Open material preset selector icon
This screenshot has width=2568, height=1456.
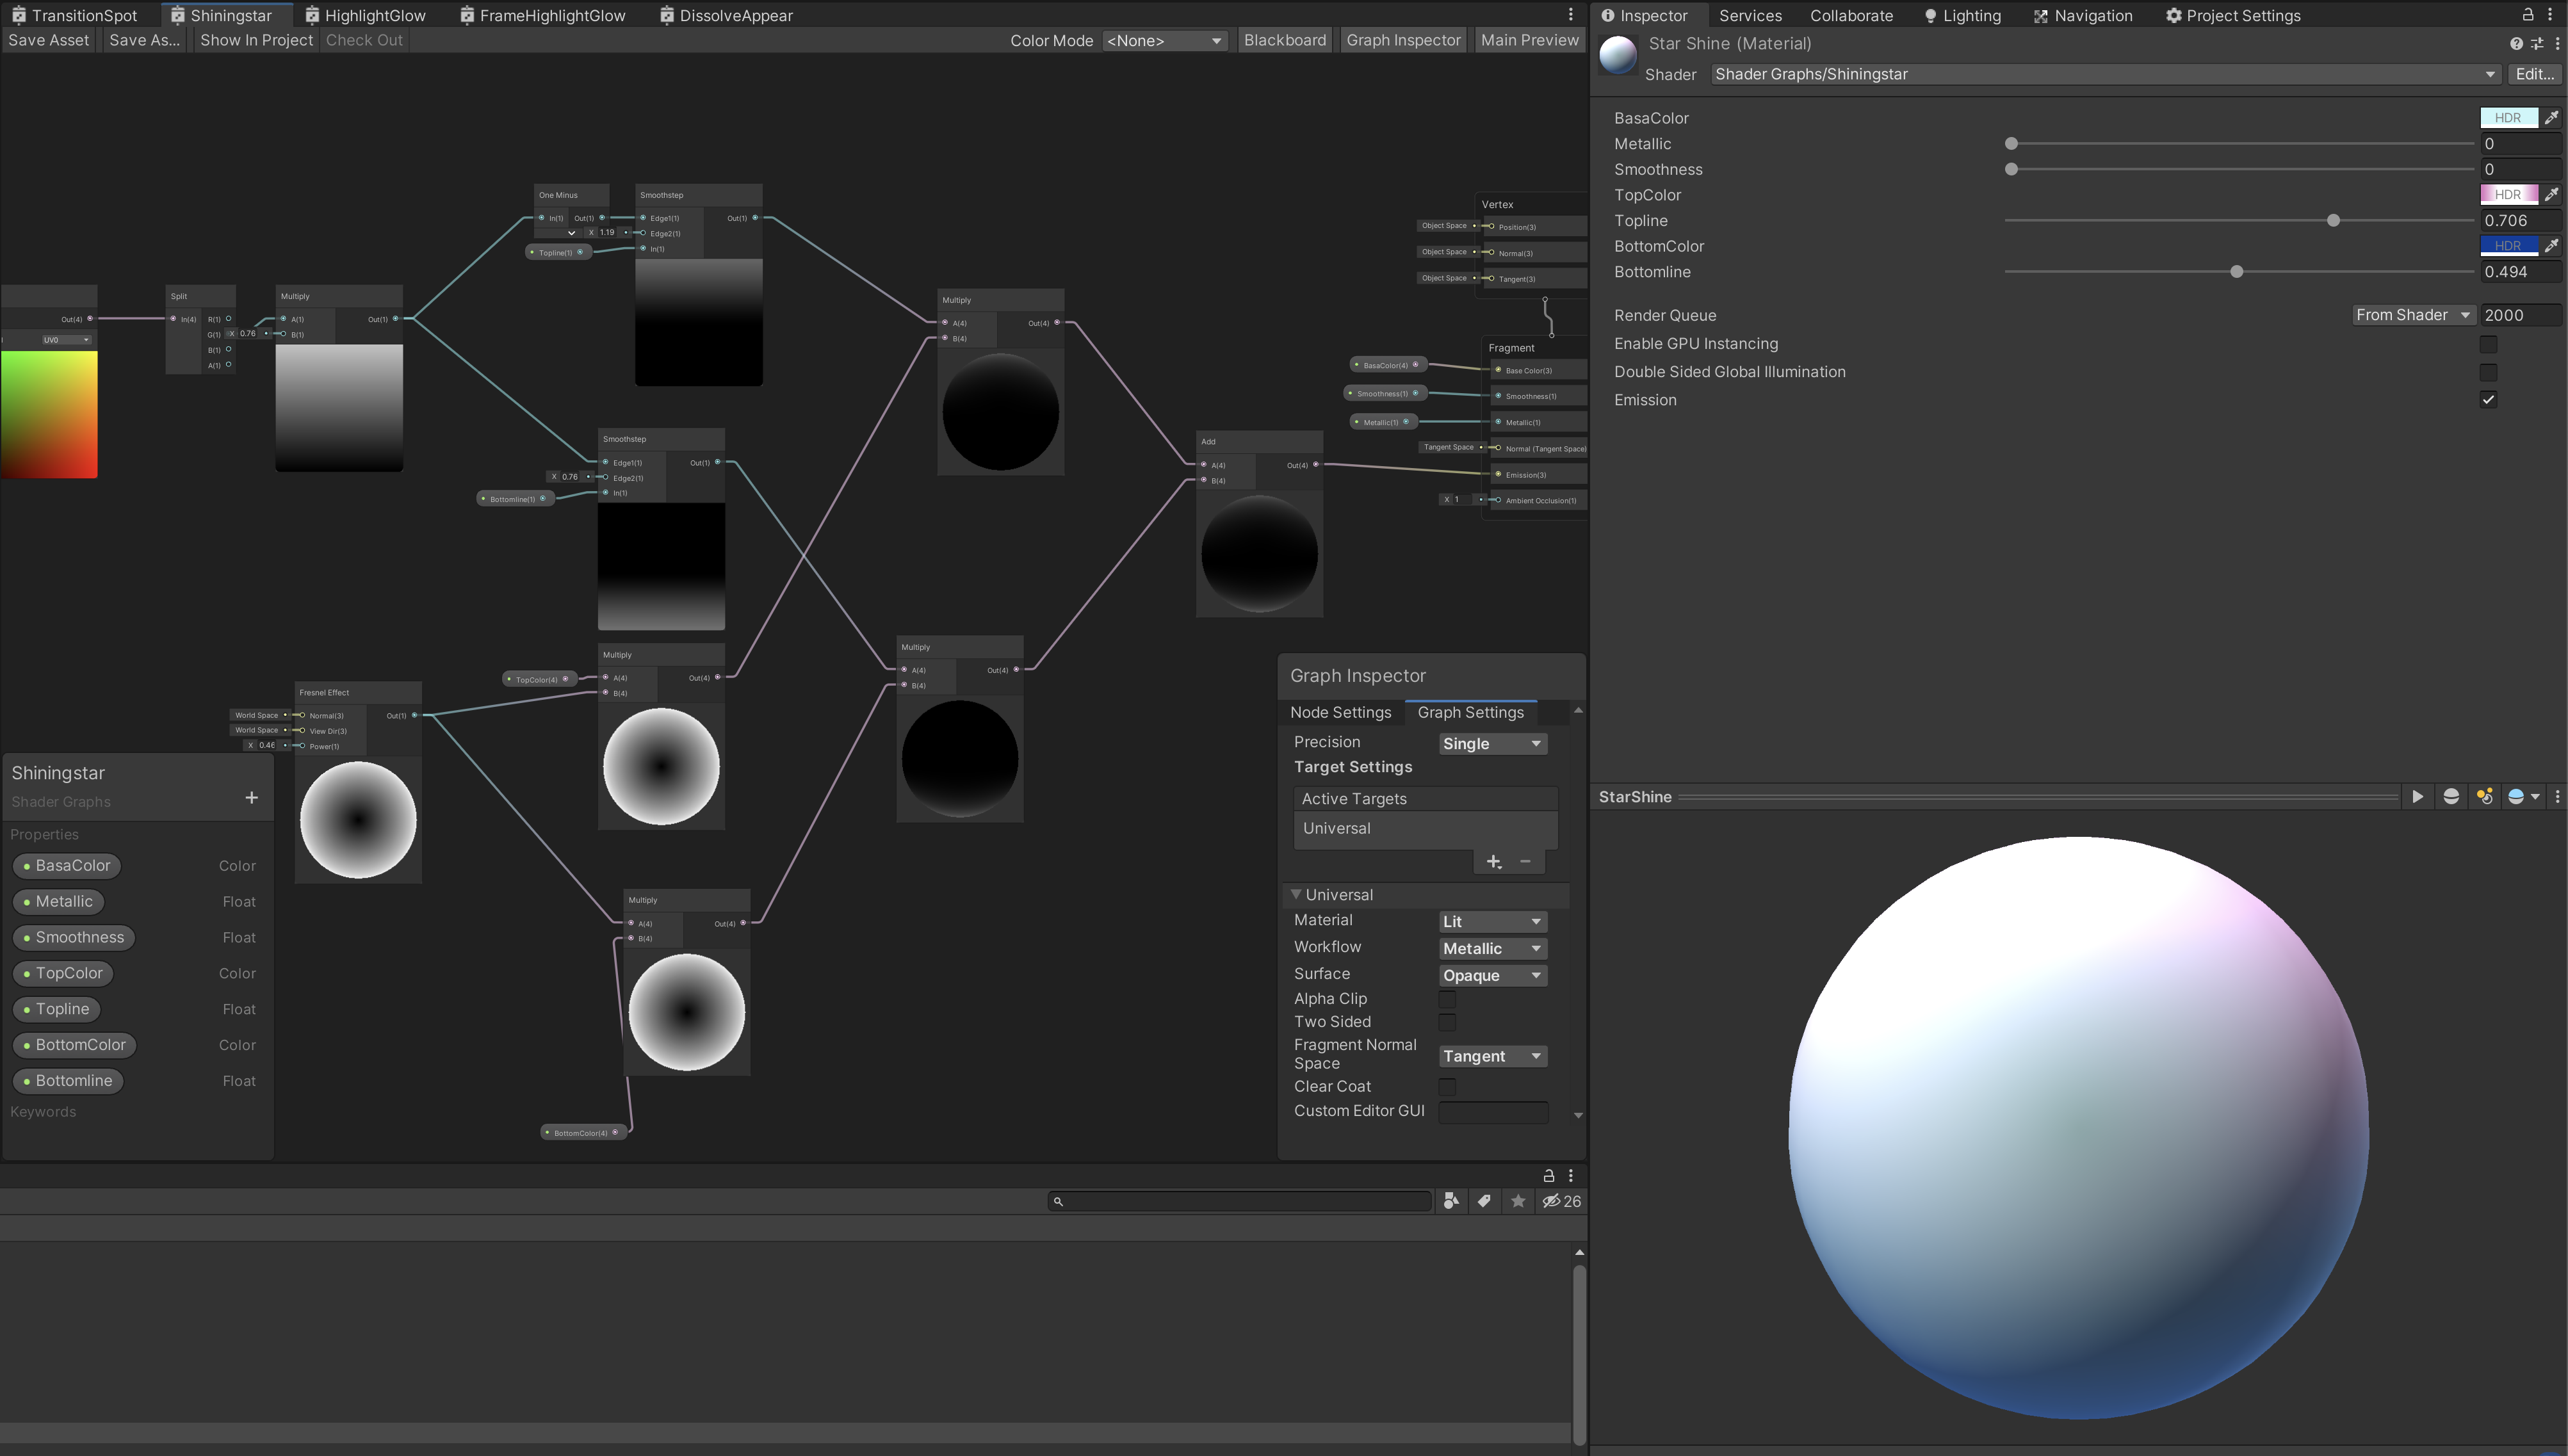(x=2537, y=44)
